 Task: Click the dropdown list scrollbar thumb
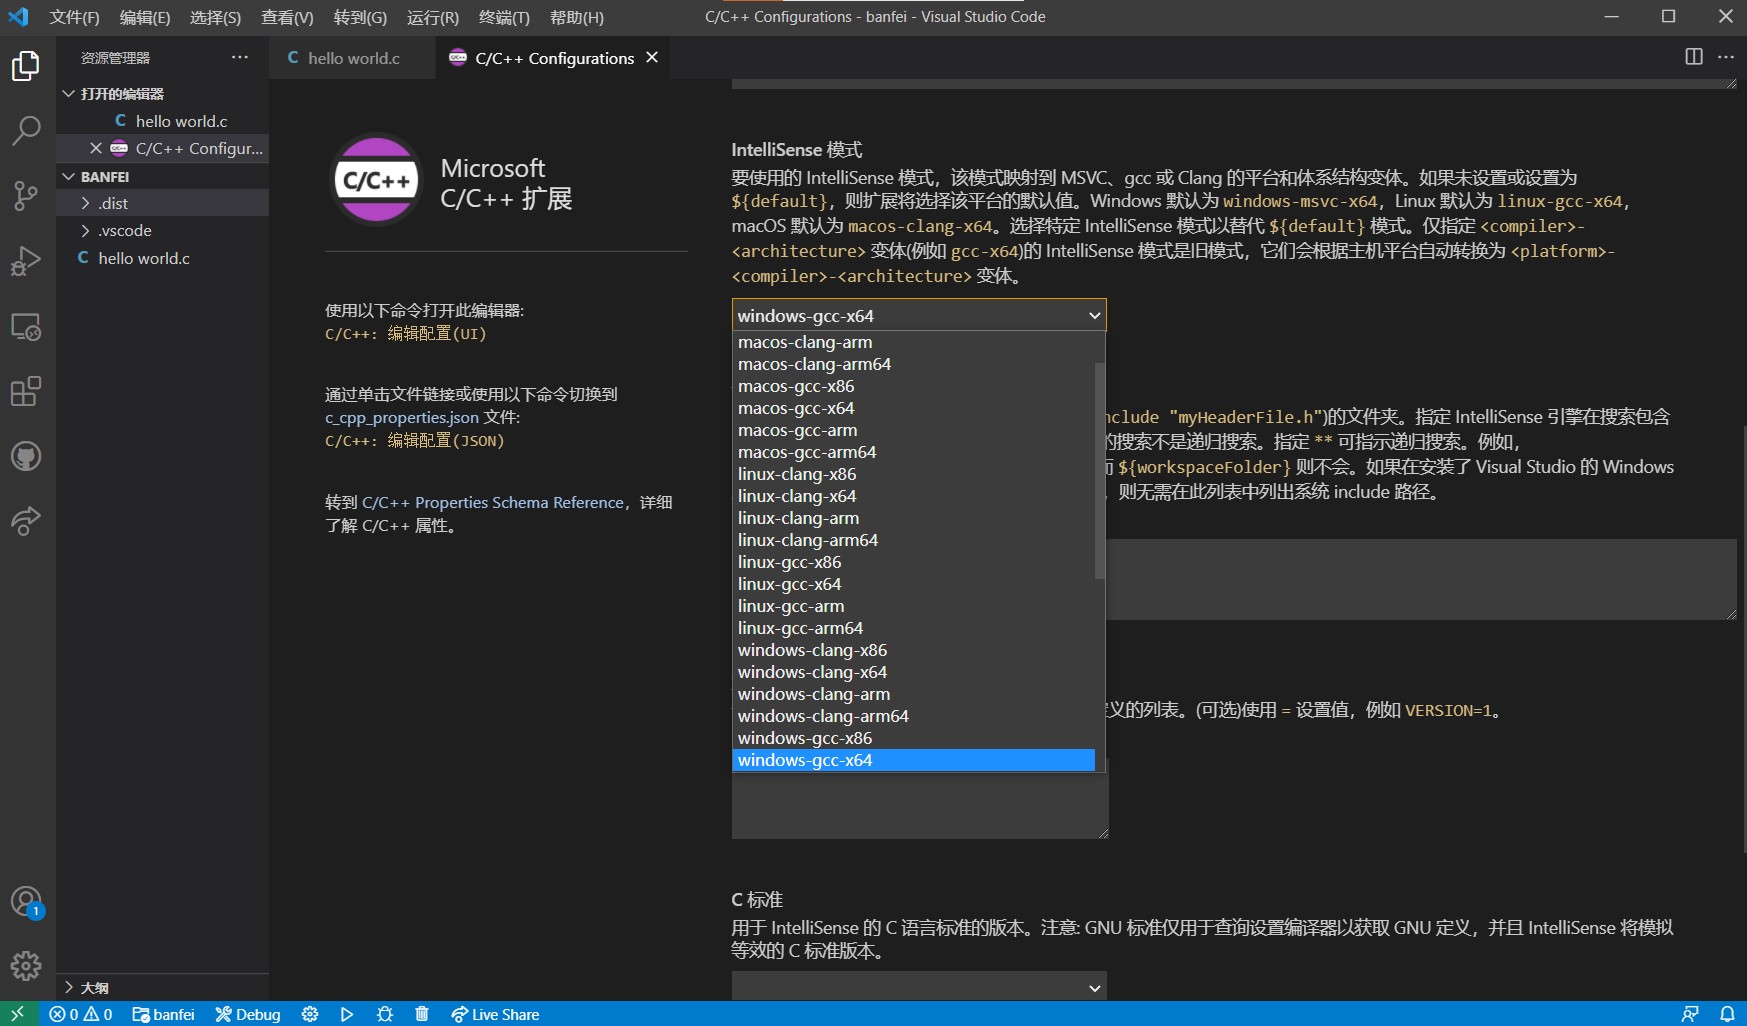[1100, 470]
